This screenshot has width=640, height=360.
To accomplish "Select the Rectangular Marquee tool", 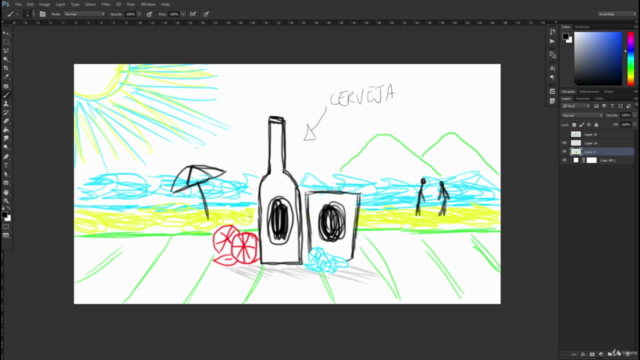I will tap(6, 42).
